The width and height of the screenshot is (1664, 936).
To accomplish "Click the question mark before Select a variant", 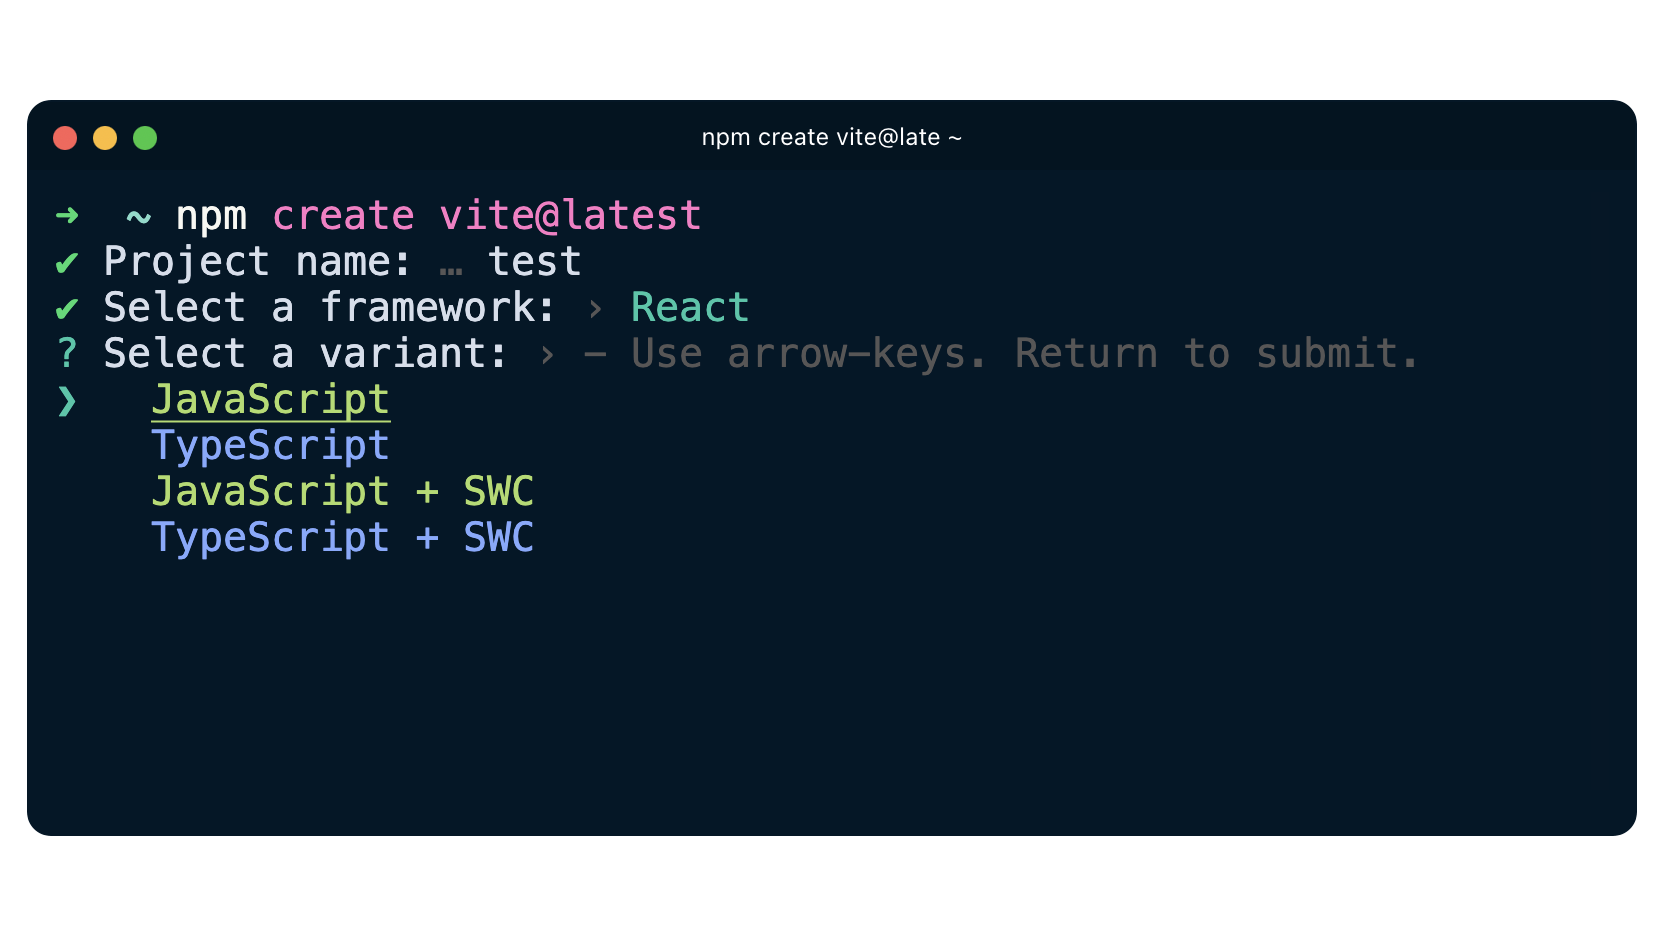I will (x=67, y=353).
